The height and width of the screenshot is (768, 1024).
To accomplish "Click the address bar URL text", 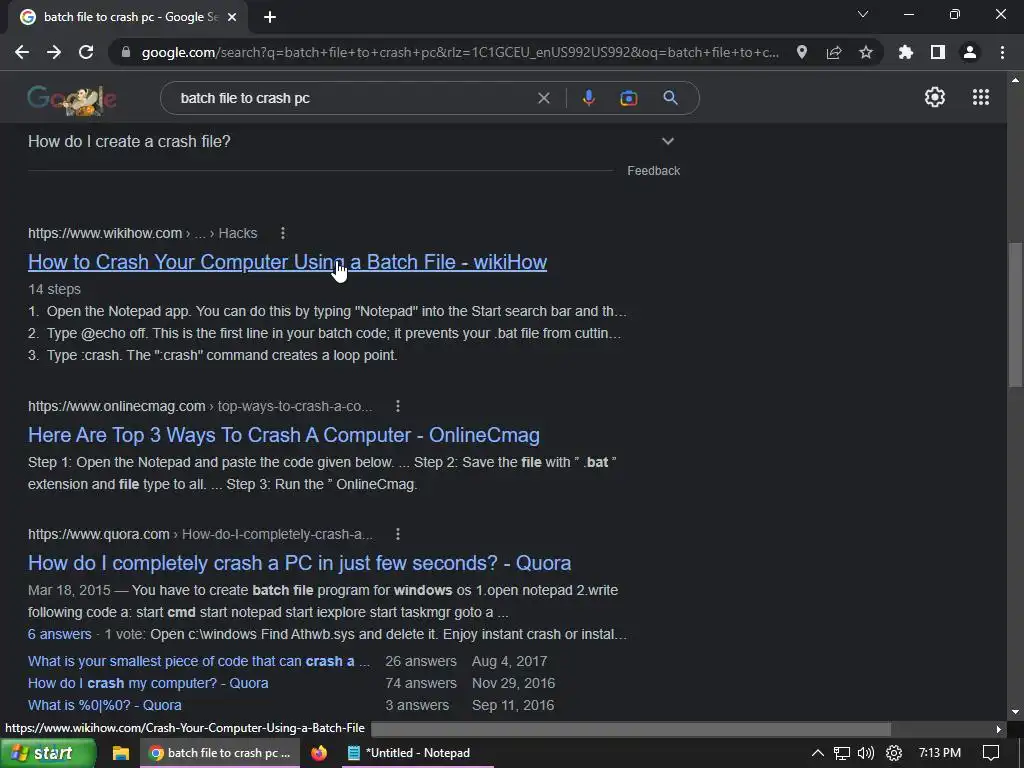I will [460, 52].
